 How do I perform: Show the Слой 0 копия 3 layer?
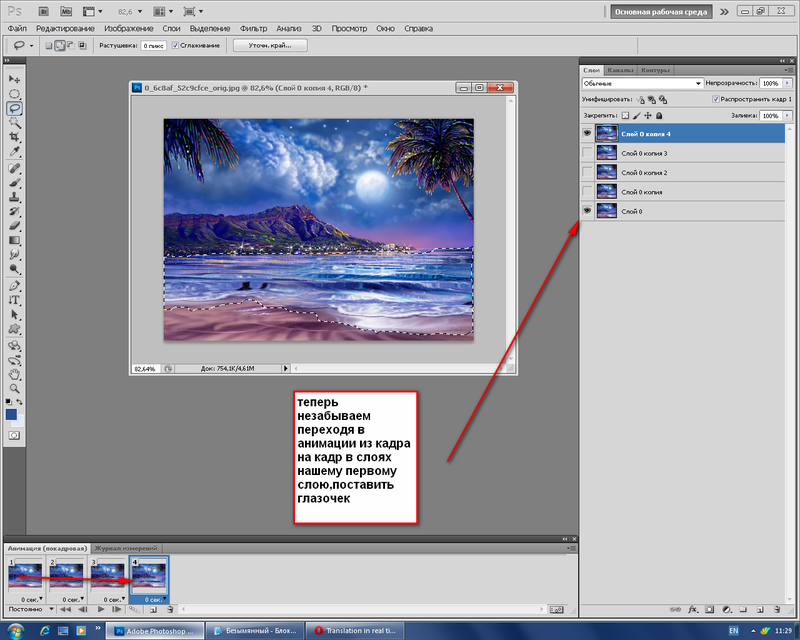click(x=587, y=153)
